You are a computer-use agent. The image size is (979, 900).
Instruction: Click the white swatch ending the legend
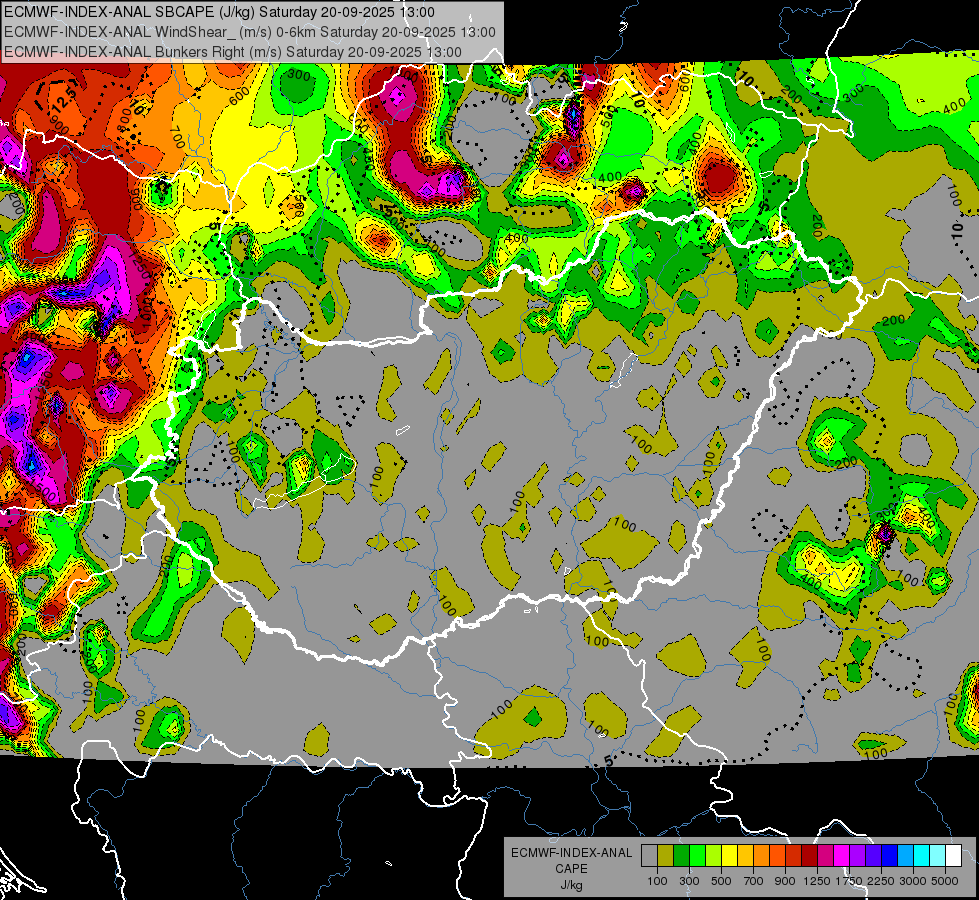tap(953, 855)
